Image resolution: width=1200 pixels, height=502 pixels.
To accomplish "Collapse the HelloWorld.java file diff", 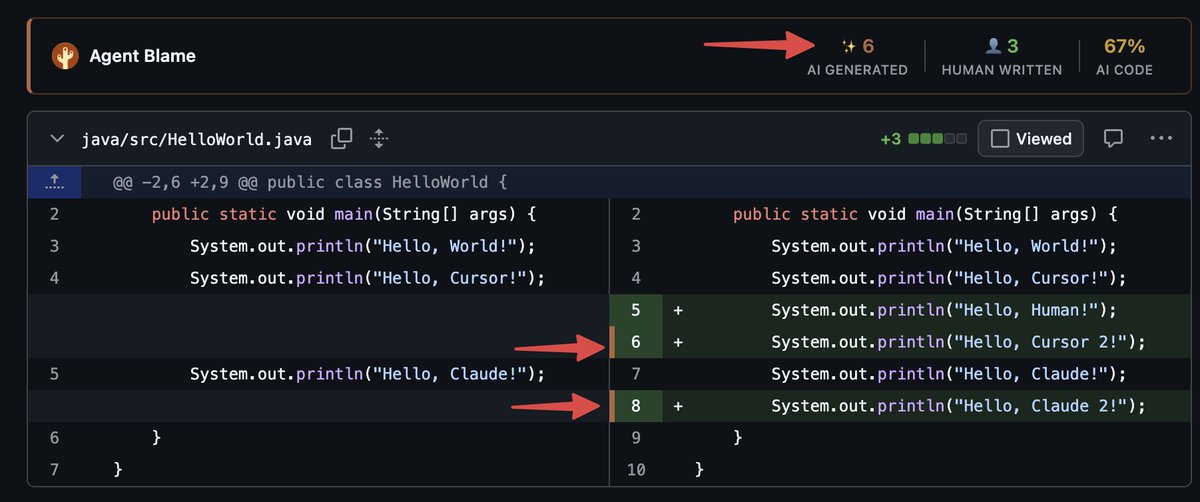I will 58,139.
